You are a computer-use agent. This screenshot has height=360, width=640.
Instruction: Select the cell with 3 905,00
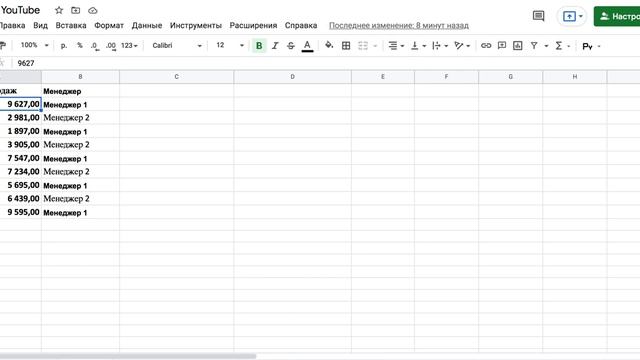click(x=20, y=144)
